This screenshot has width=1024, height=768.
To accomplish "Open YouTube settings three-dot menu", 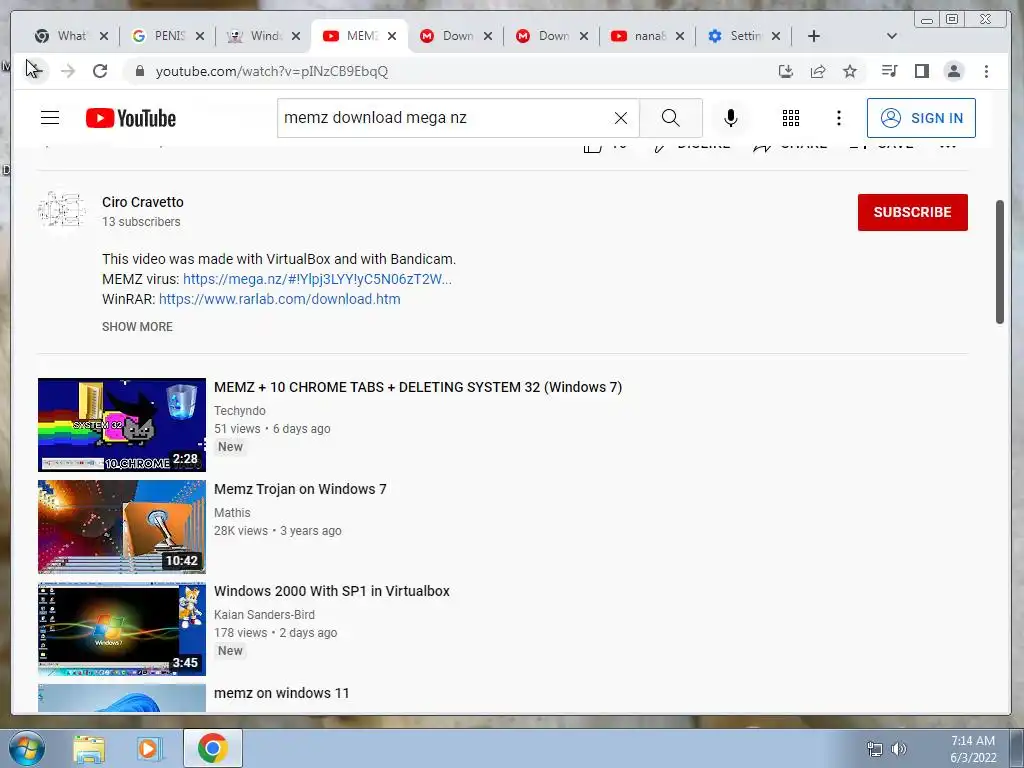I will pos(839,118).
